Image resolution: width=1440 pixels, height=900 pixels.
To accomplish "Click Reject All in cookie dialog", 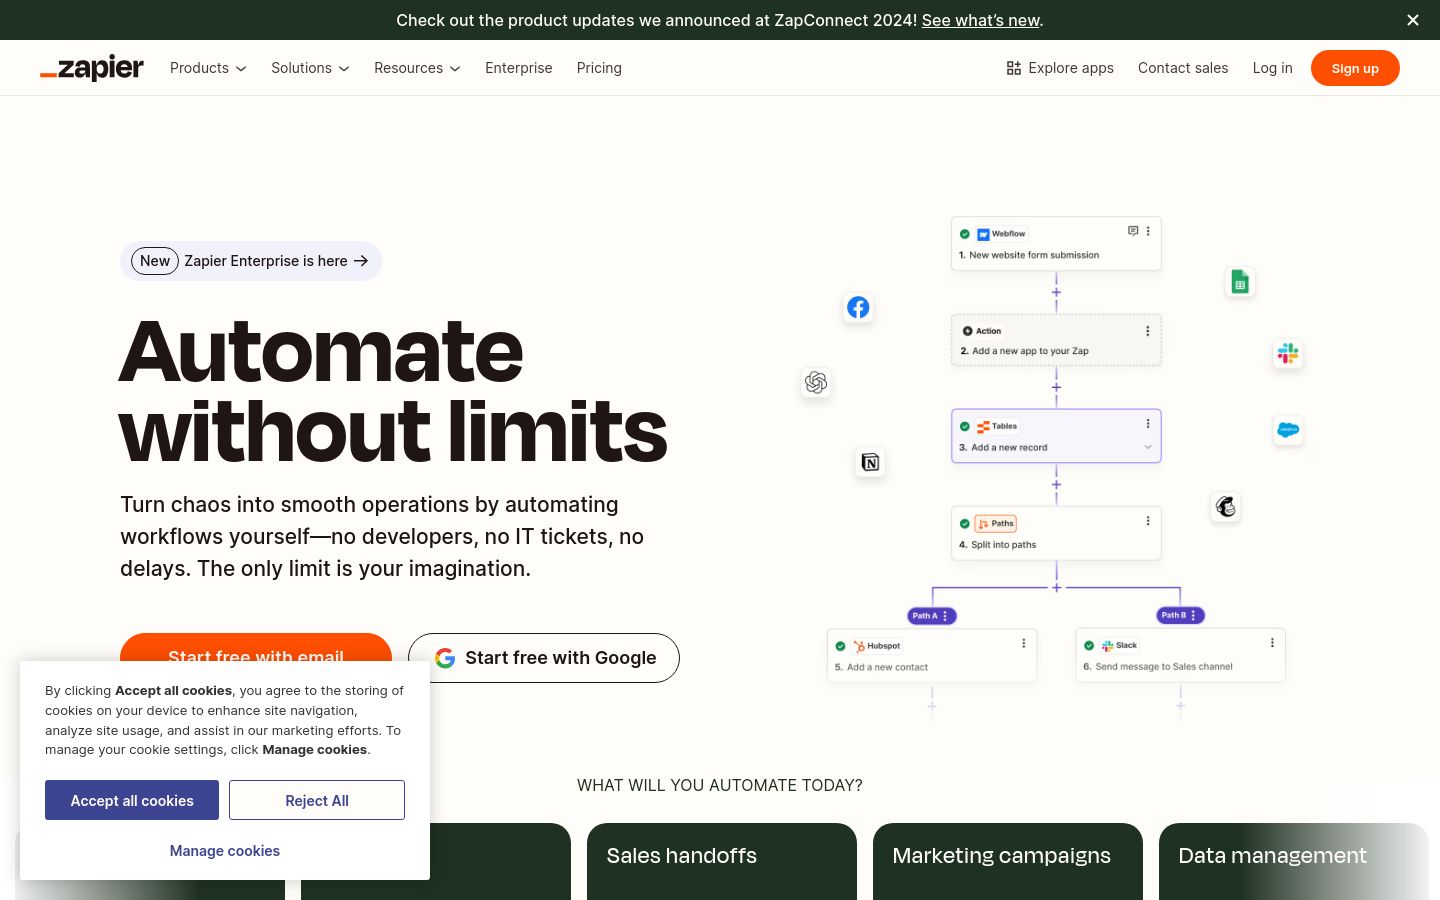I will [x=317, y=800].
